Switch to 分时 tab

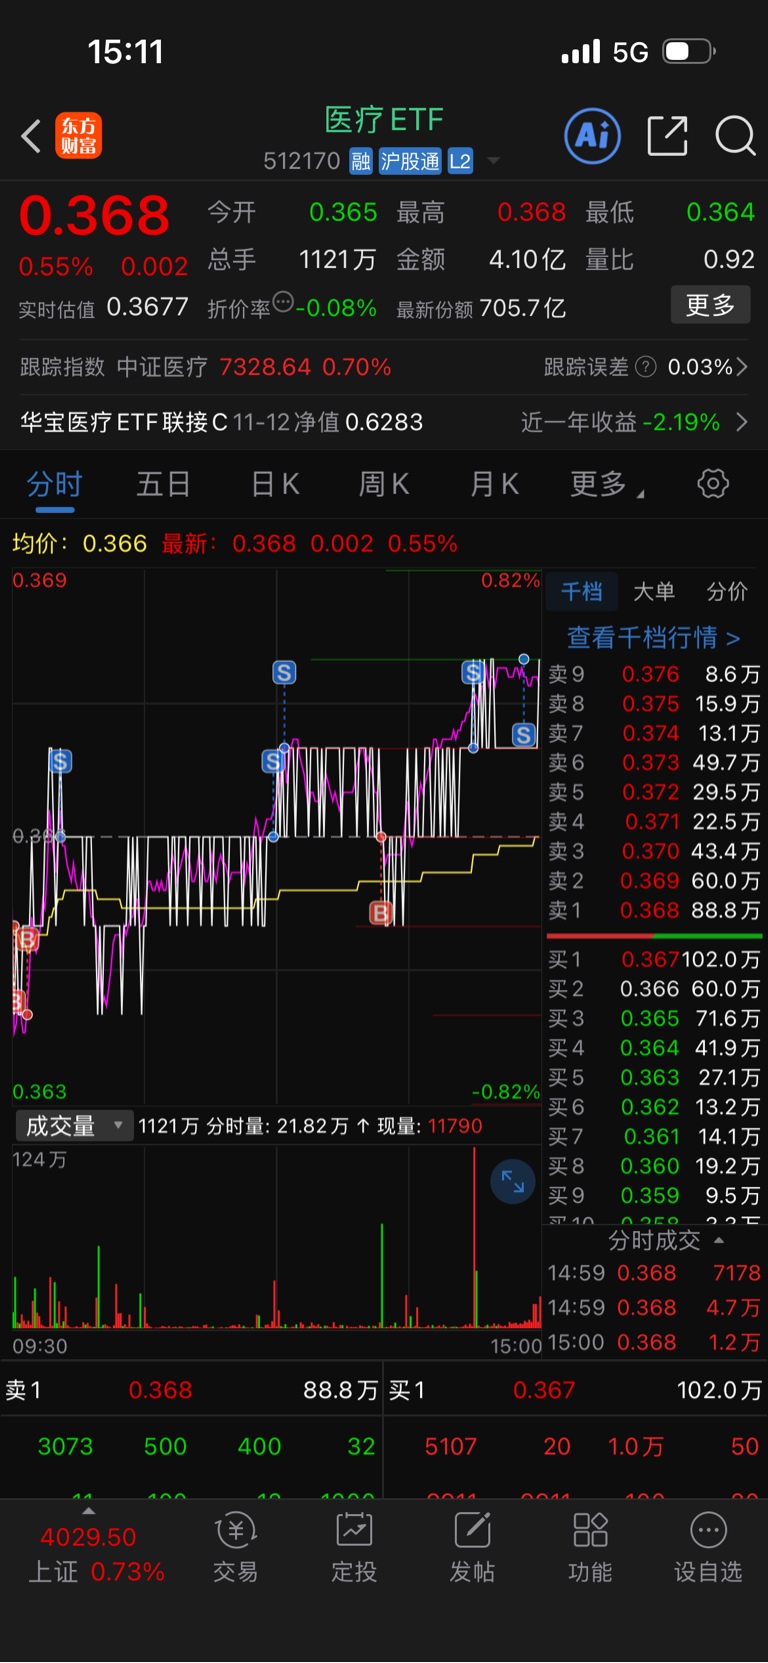tap(54, 485)
